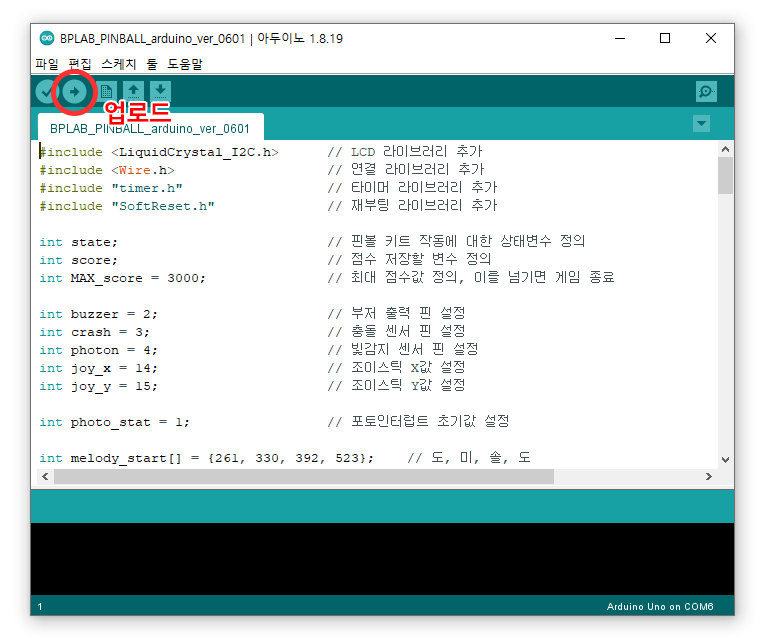Click the code line "int state;"

pyautogui.click(x=79, y=242)
